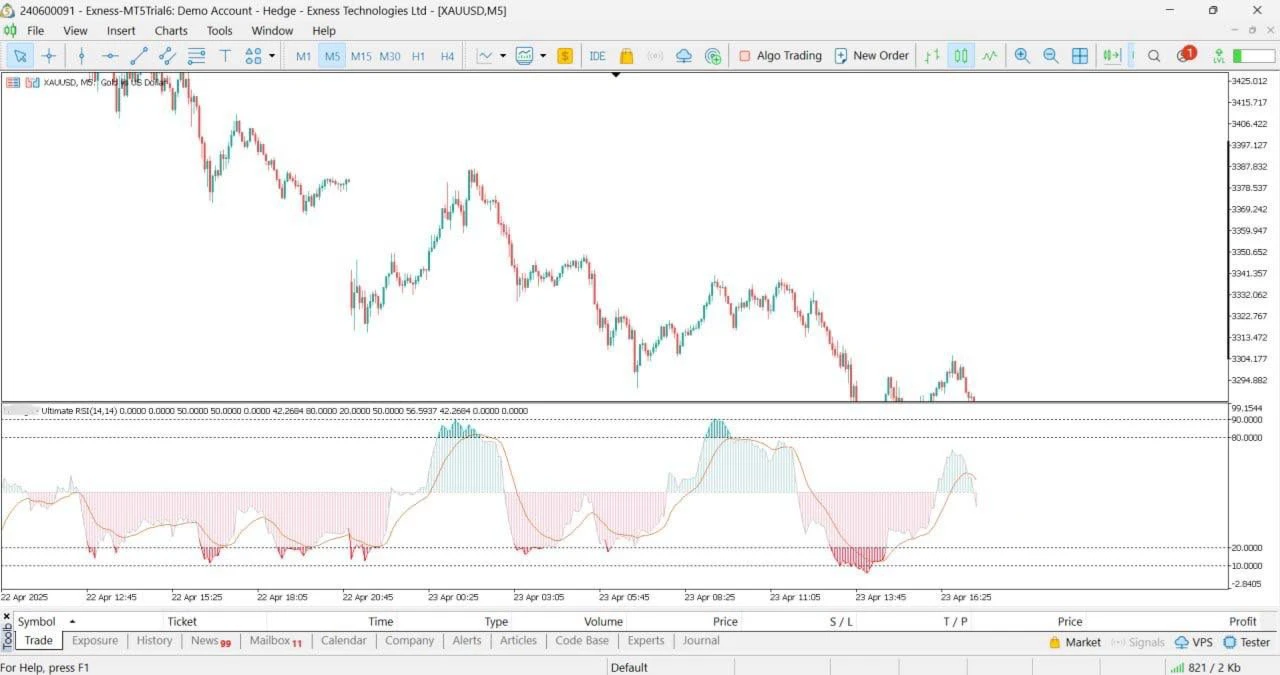This screenshot has height=675, width=1280.
Task: Open the Calendar tab
Action: pyautogui.click(x=343, y=641)
